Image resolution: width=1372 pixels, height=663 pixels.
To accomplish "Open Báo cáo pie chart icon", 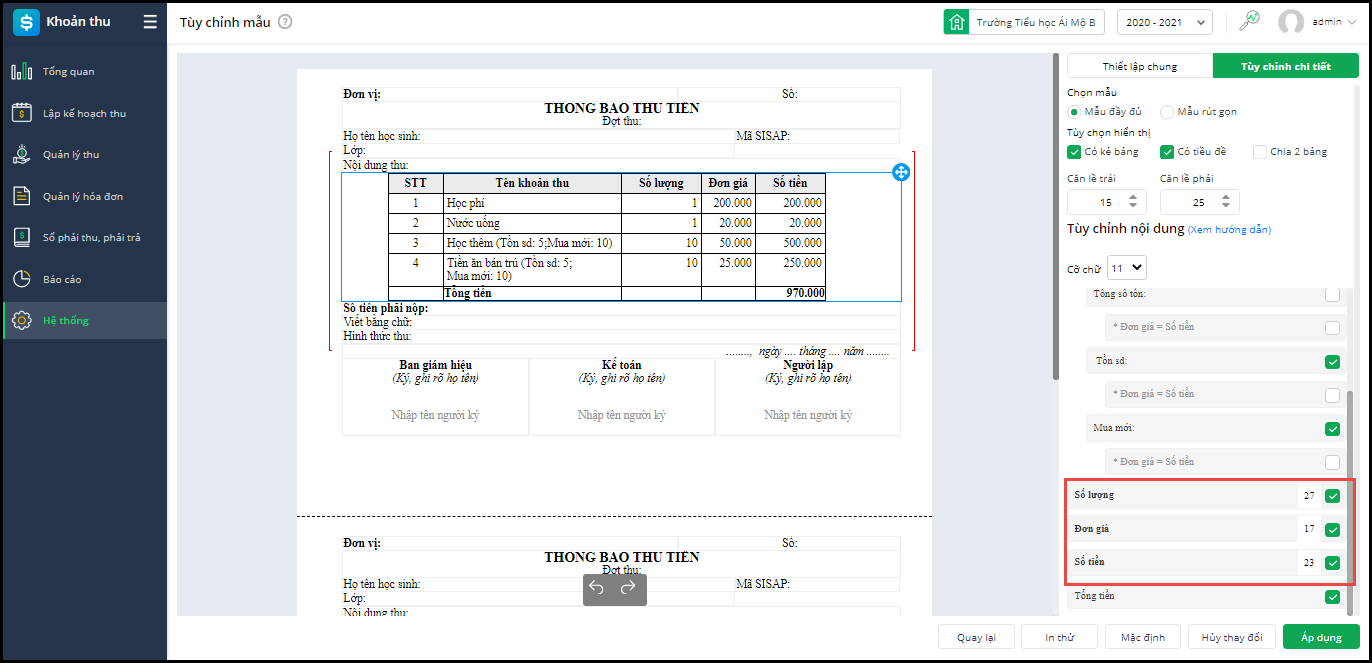I will pyautogui.click(x=22, y=279).
